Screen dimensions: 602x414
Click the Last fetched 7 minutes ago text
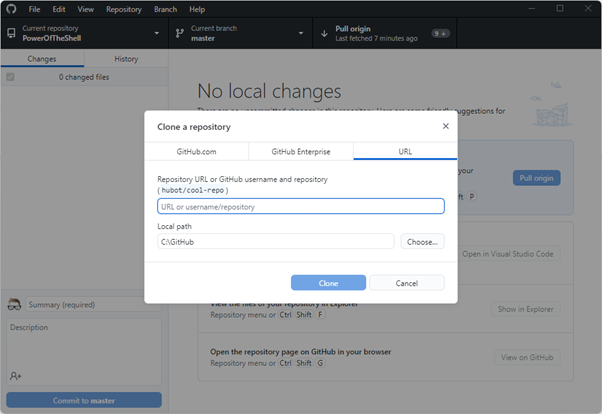(376, 38)
